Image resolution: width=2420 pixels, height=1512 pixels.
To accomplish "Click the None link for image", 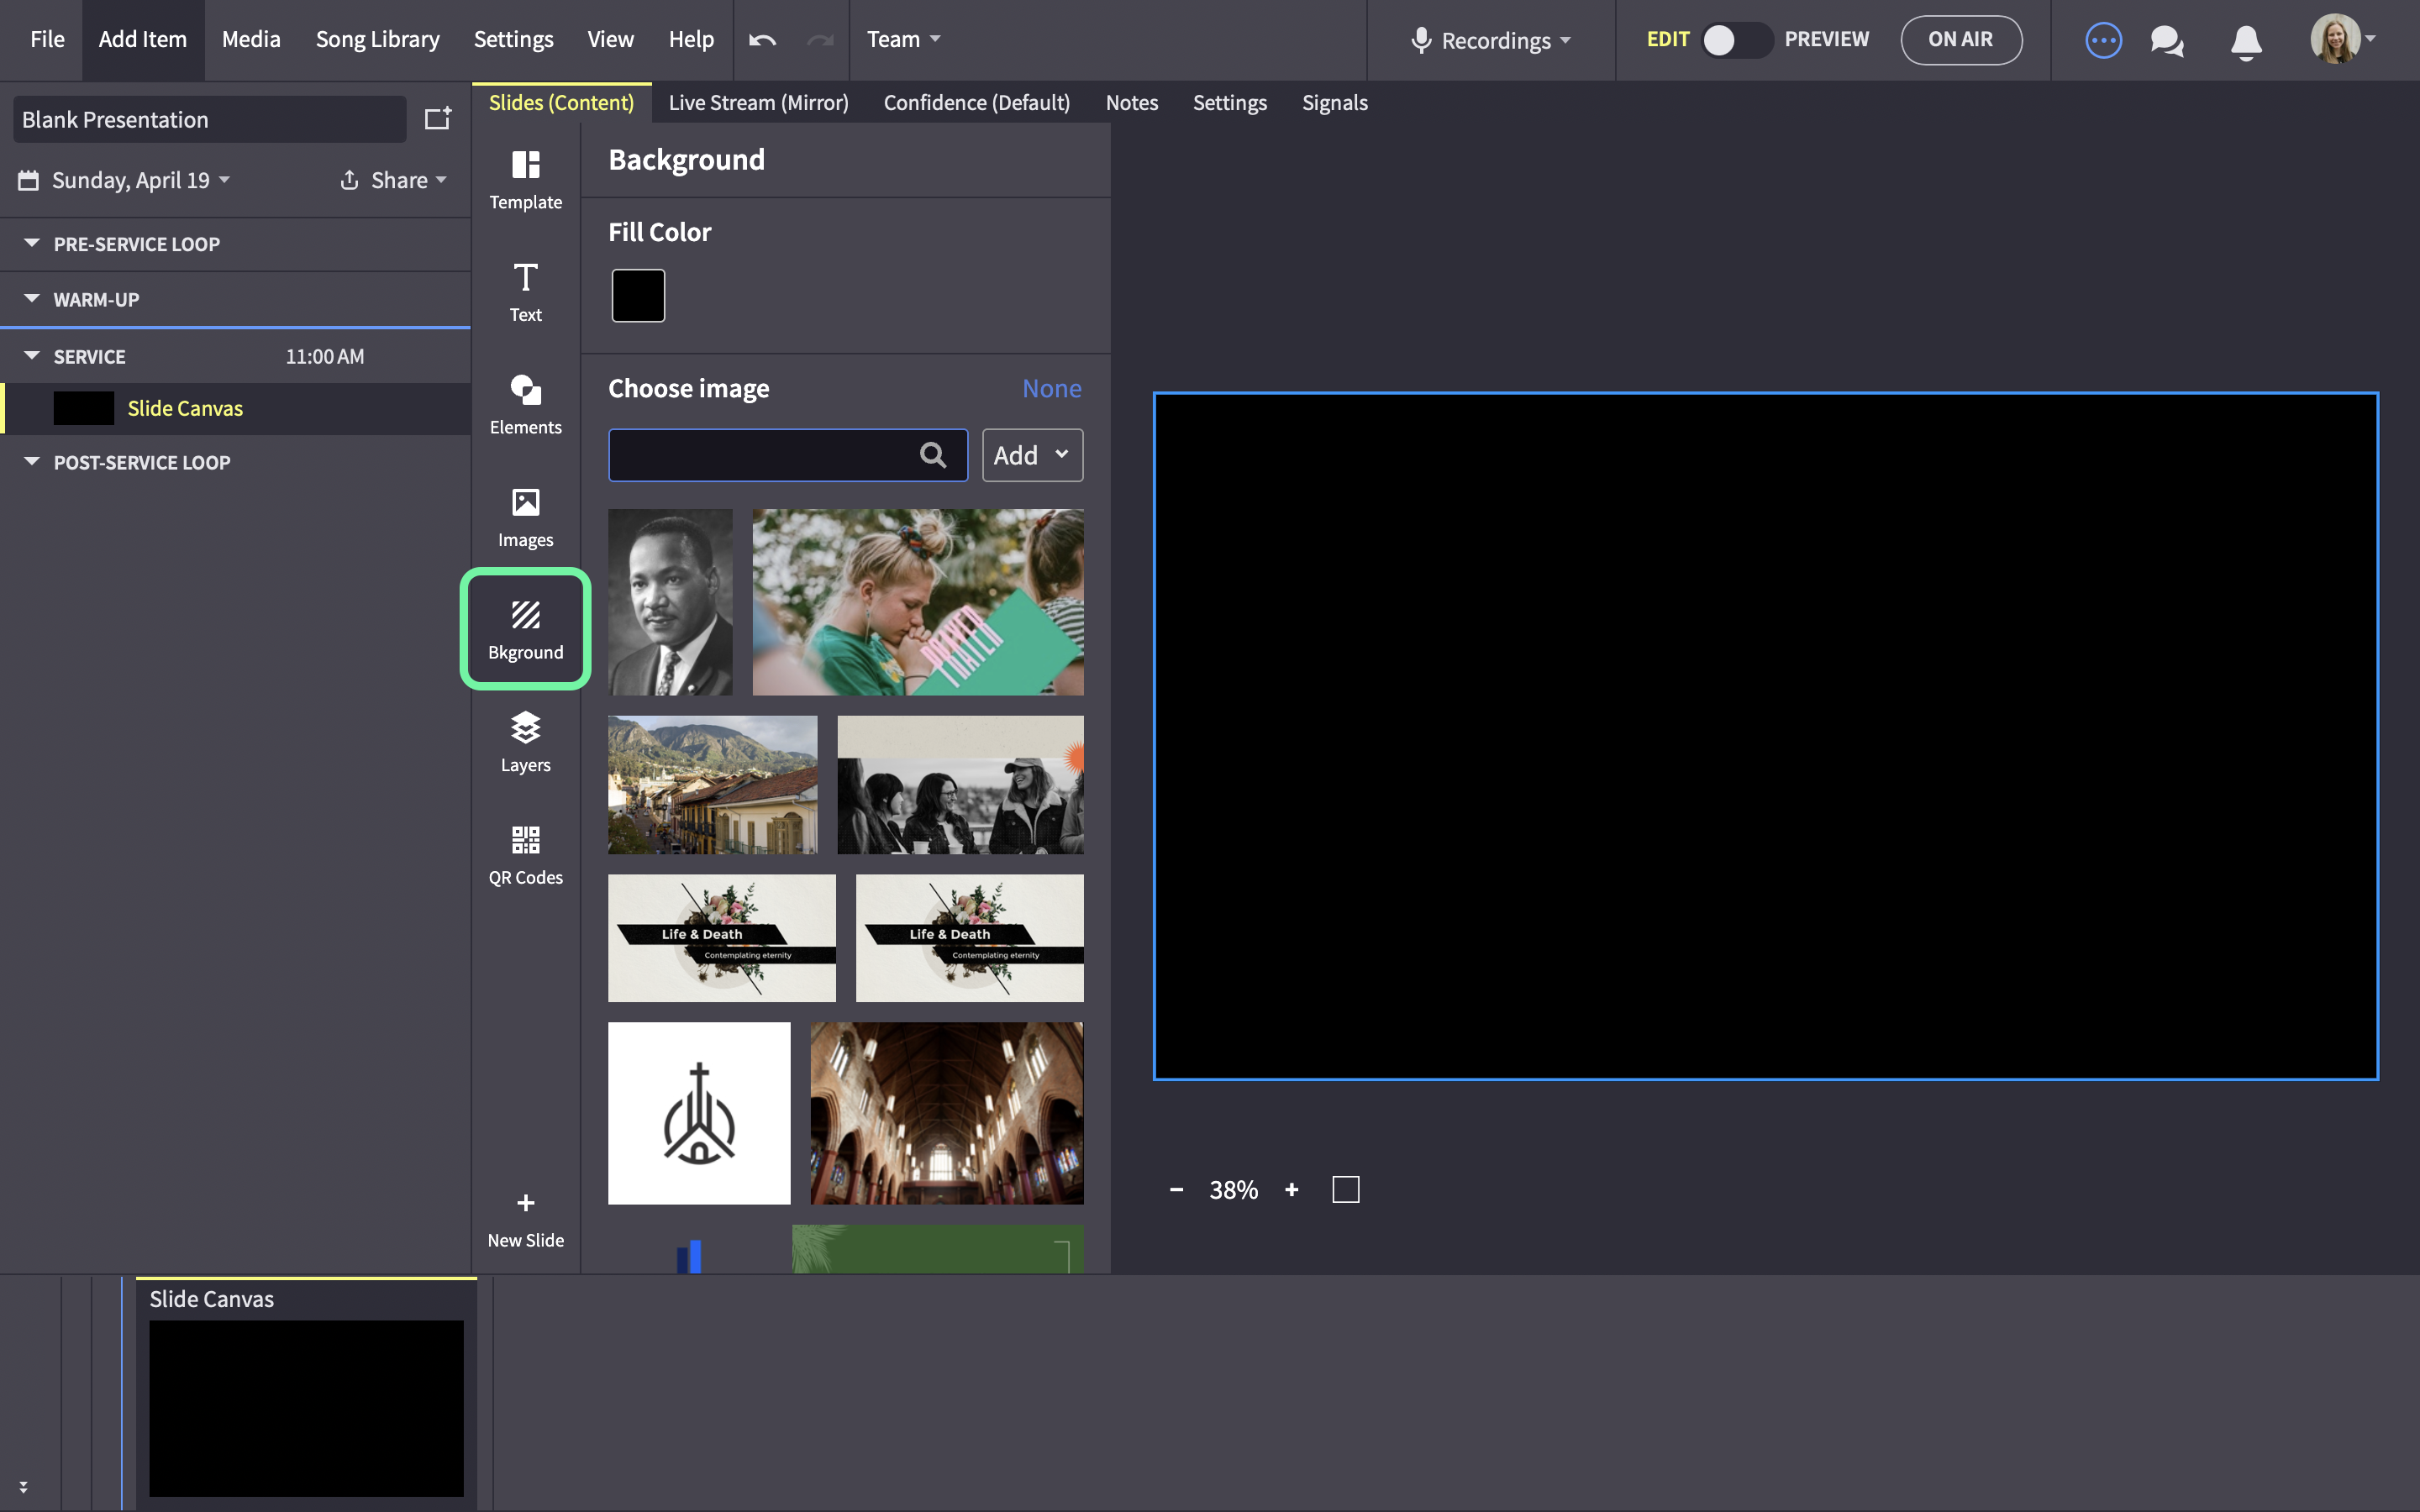I will point(1051,388).
